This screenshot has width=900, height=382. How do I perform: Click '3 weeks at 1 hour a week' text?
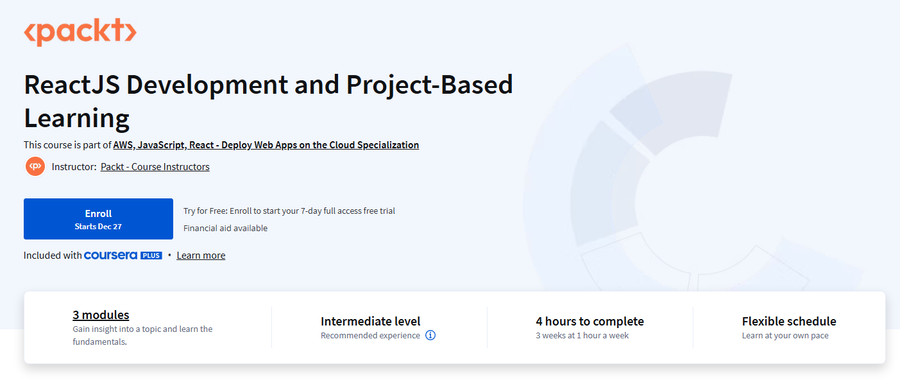coord(582,336)
